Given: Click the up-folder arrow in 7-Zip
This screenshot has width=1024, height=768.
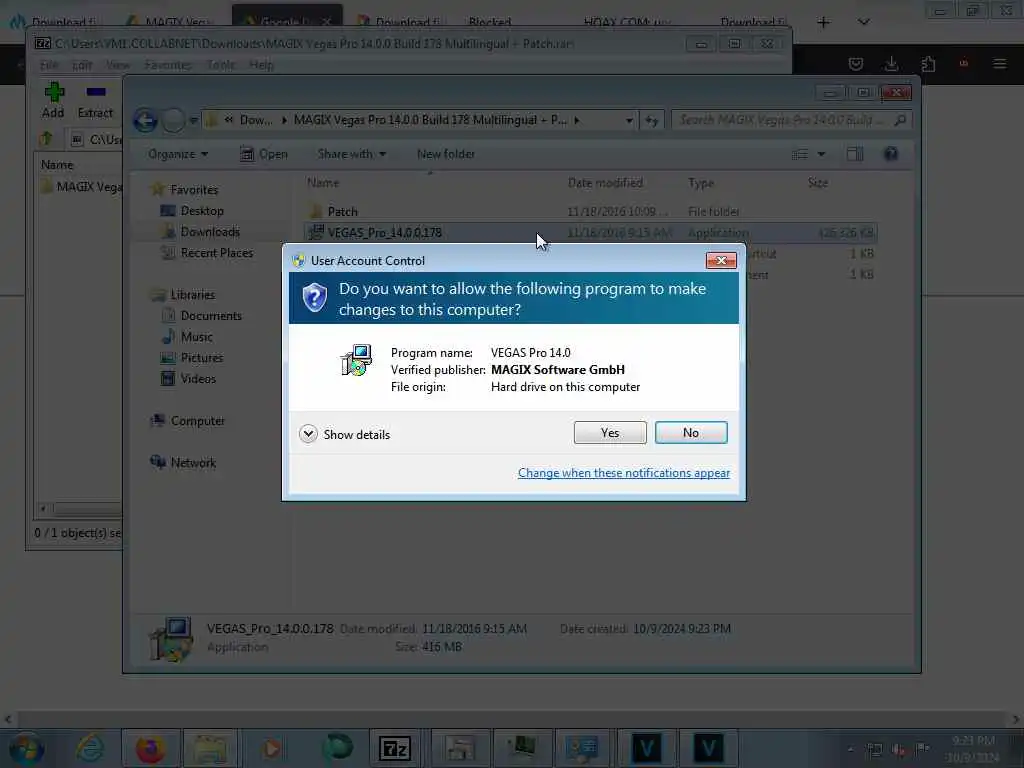Looking at the screenshot, I should (46, 138).
